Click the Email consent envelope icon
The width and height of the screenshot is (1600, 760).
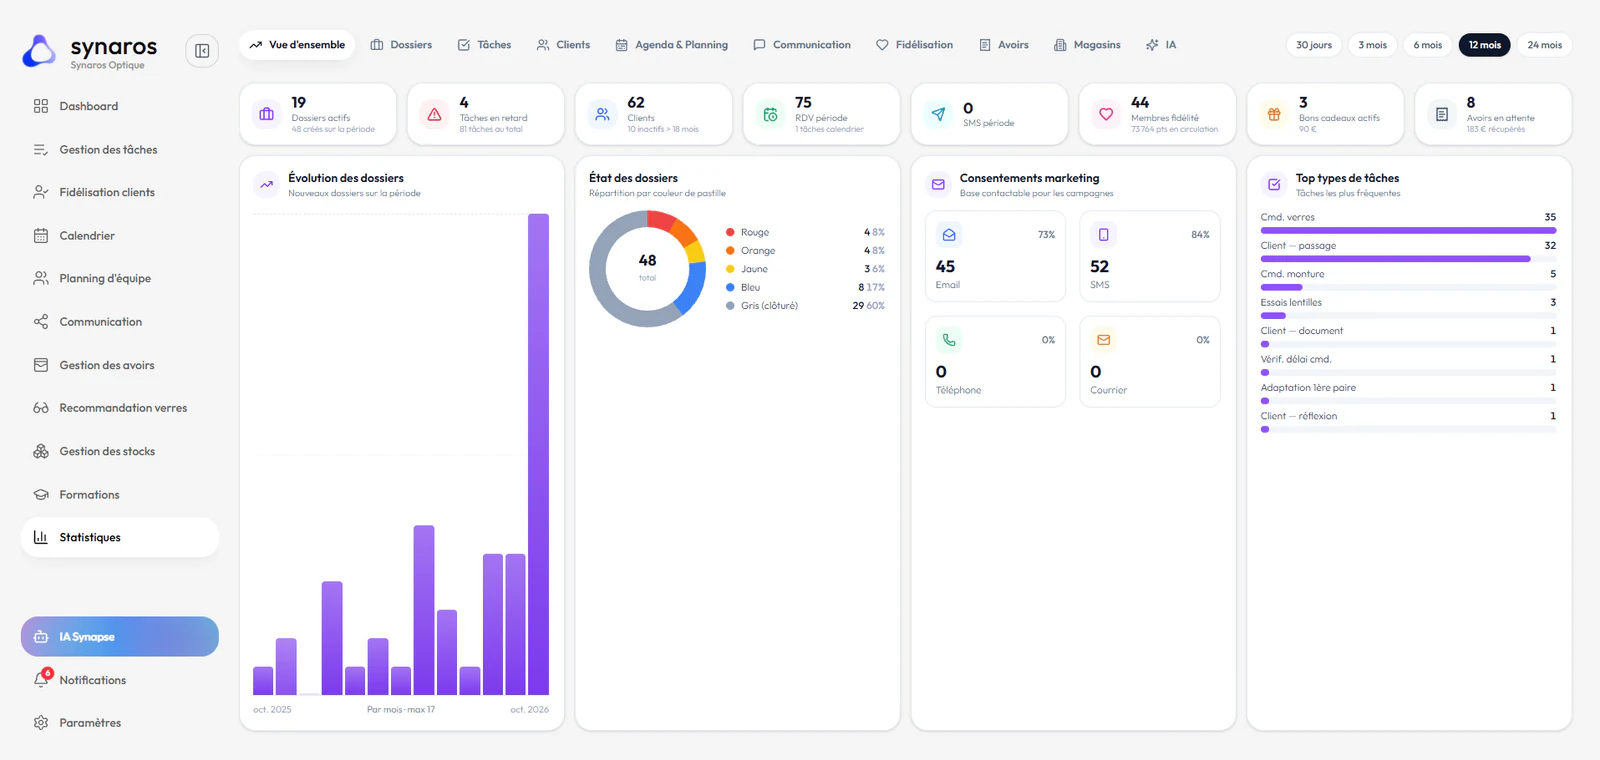(x=949, y=235)
